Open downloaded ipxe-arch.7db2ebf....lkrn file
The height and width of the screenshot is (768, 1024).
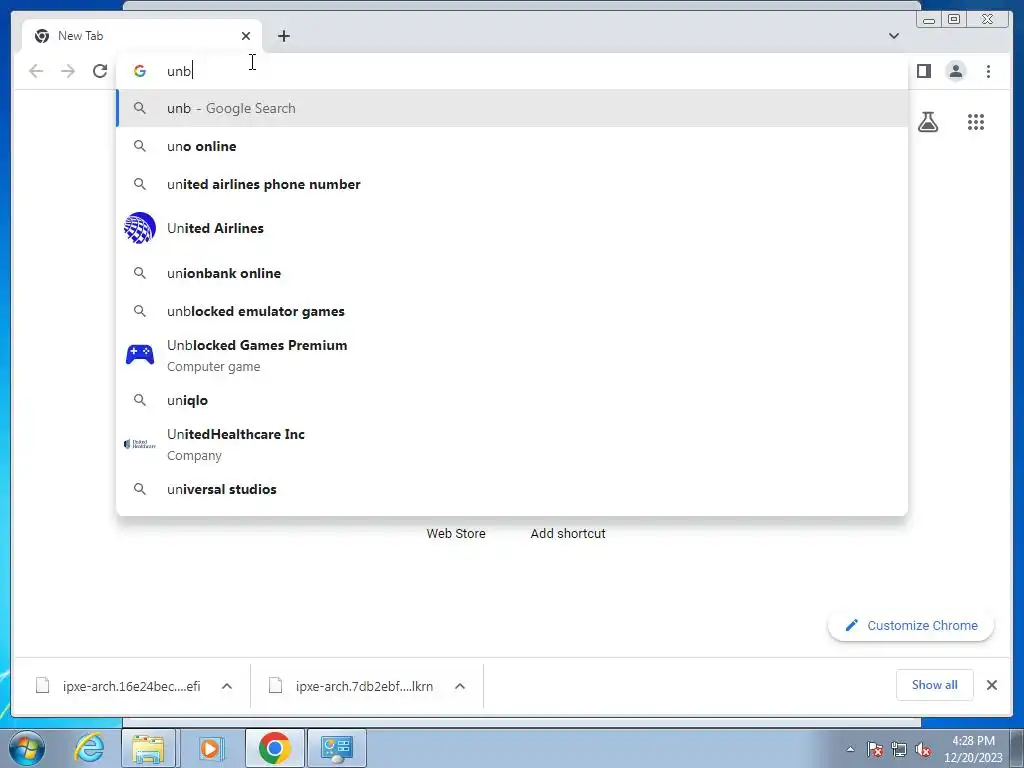point(353,686)
